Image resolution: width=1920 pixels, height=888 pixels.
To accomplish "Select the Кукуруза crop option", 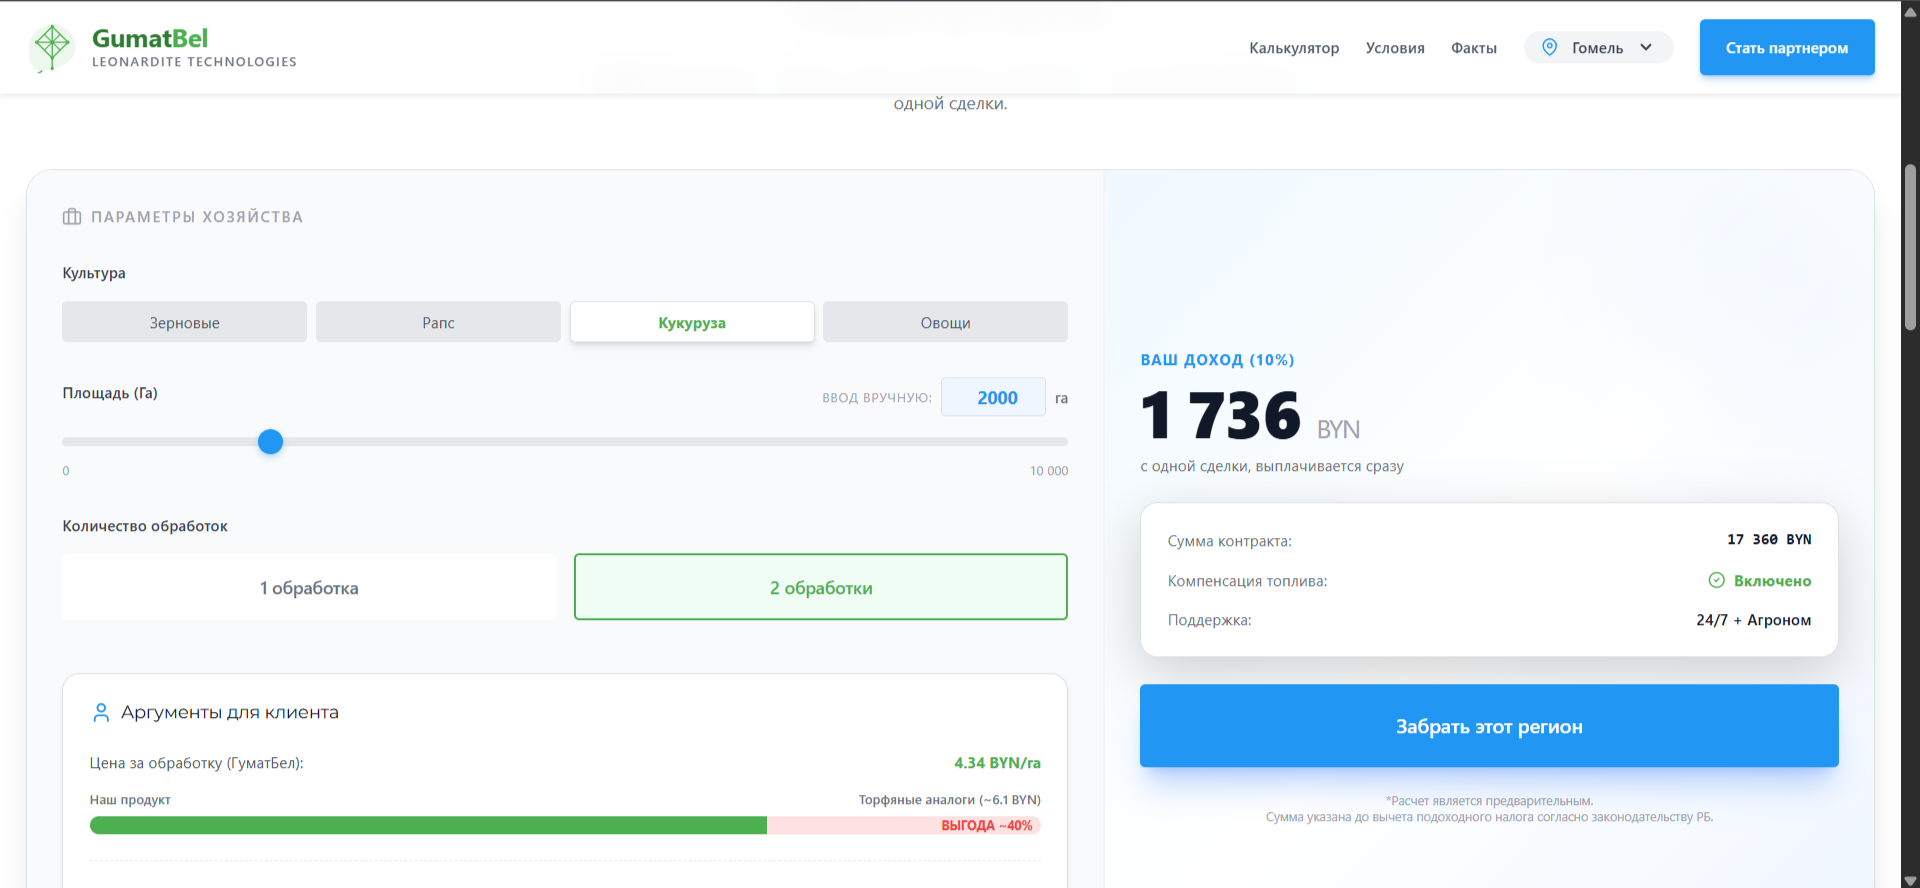I will (x=692, y=323).
